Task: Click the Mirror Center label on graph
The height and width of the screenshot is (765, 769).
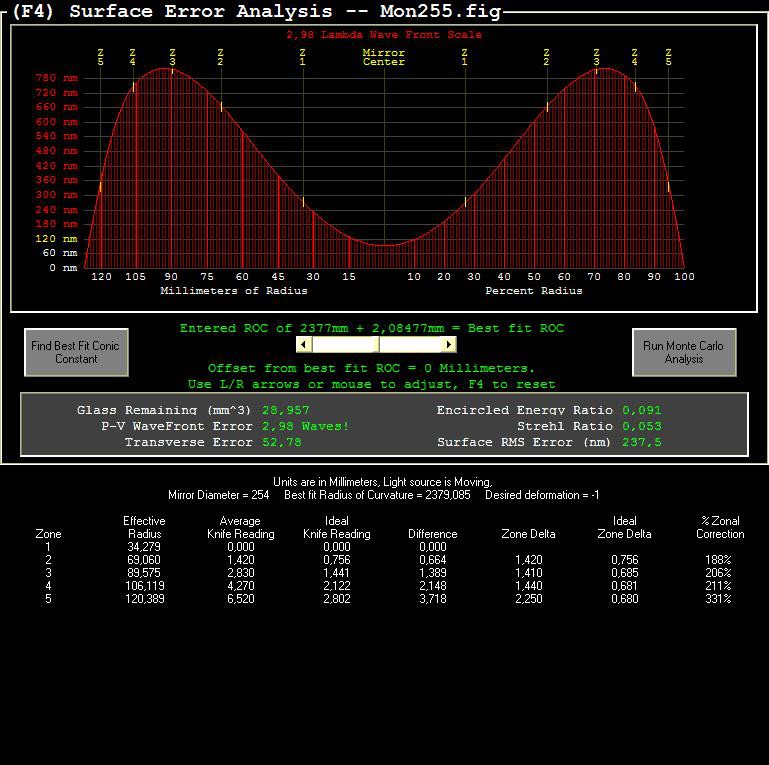Action: click(x=384, y=57)
